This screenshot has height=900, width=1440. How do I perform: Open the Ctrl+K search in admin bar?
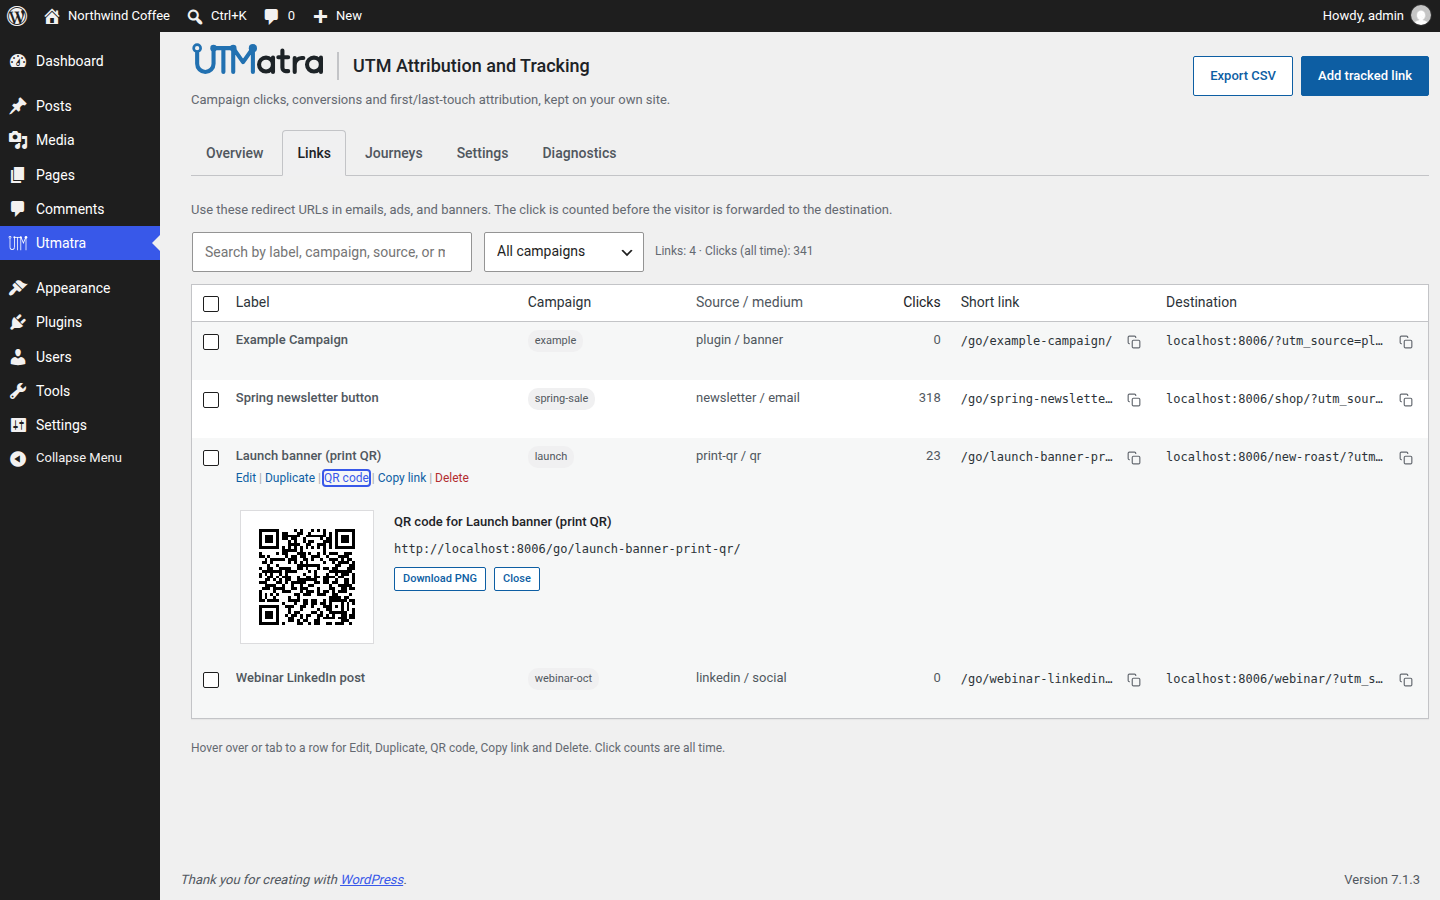217,16
